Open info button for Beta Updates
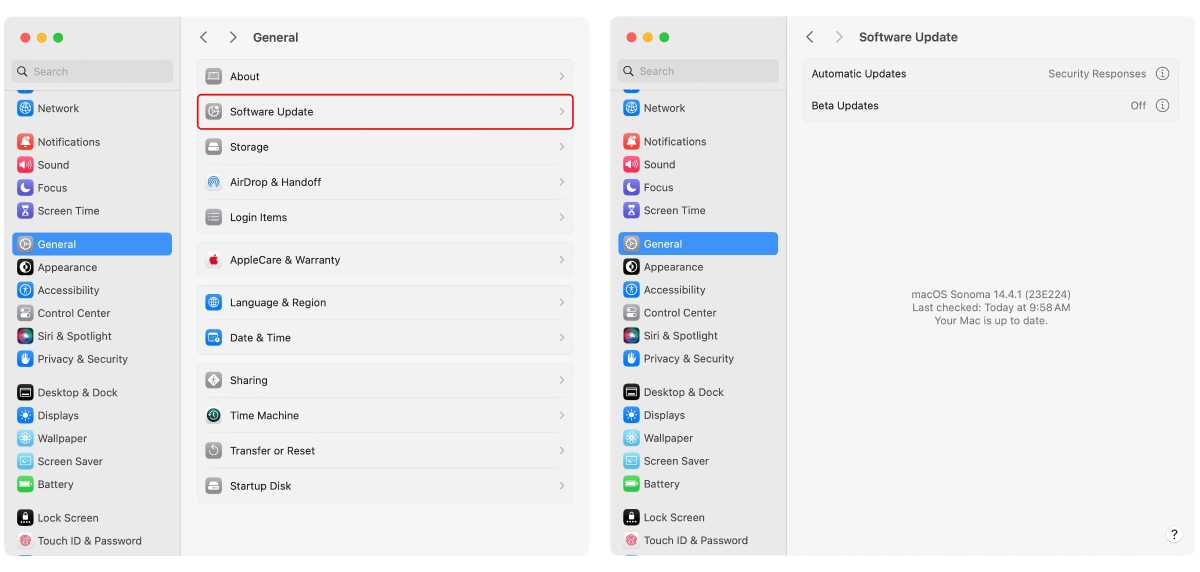 1162,106
